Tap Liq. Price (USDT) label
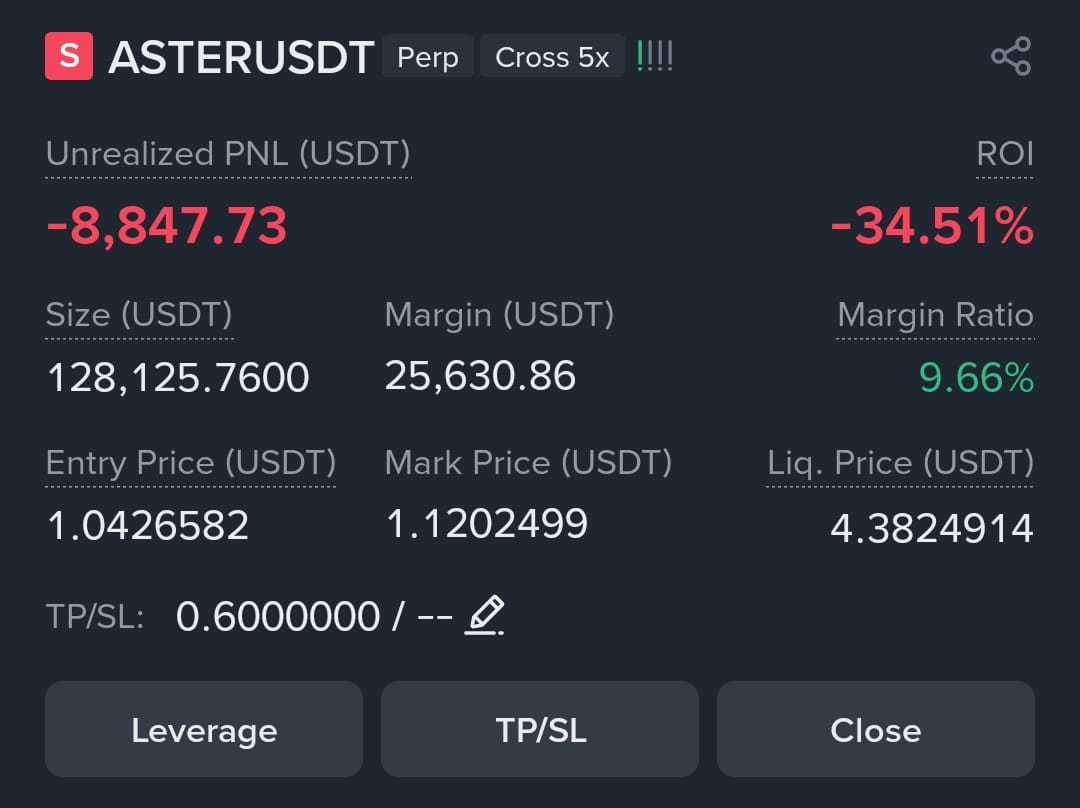The height and width of the screenshot is (808, 1080). point(900,462)
